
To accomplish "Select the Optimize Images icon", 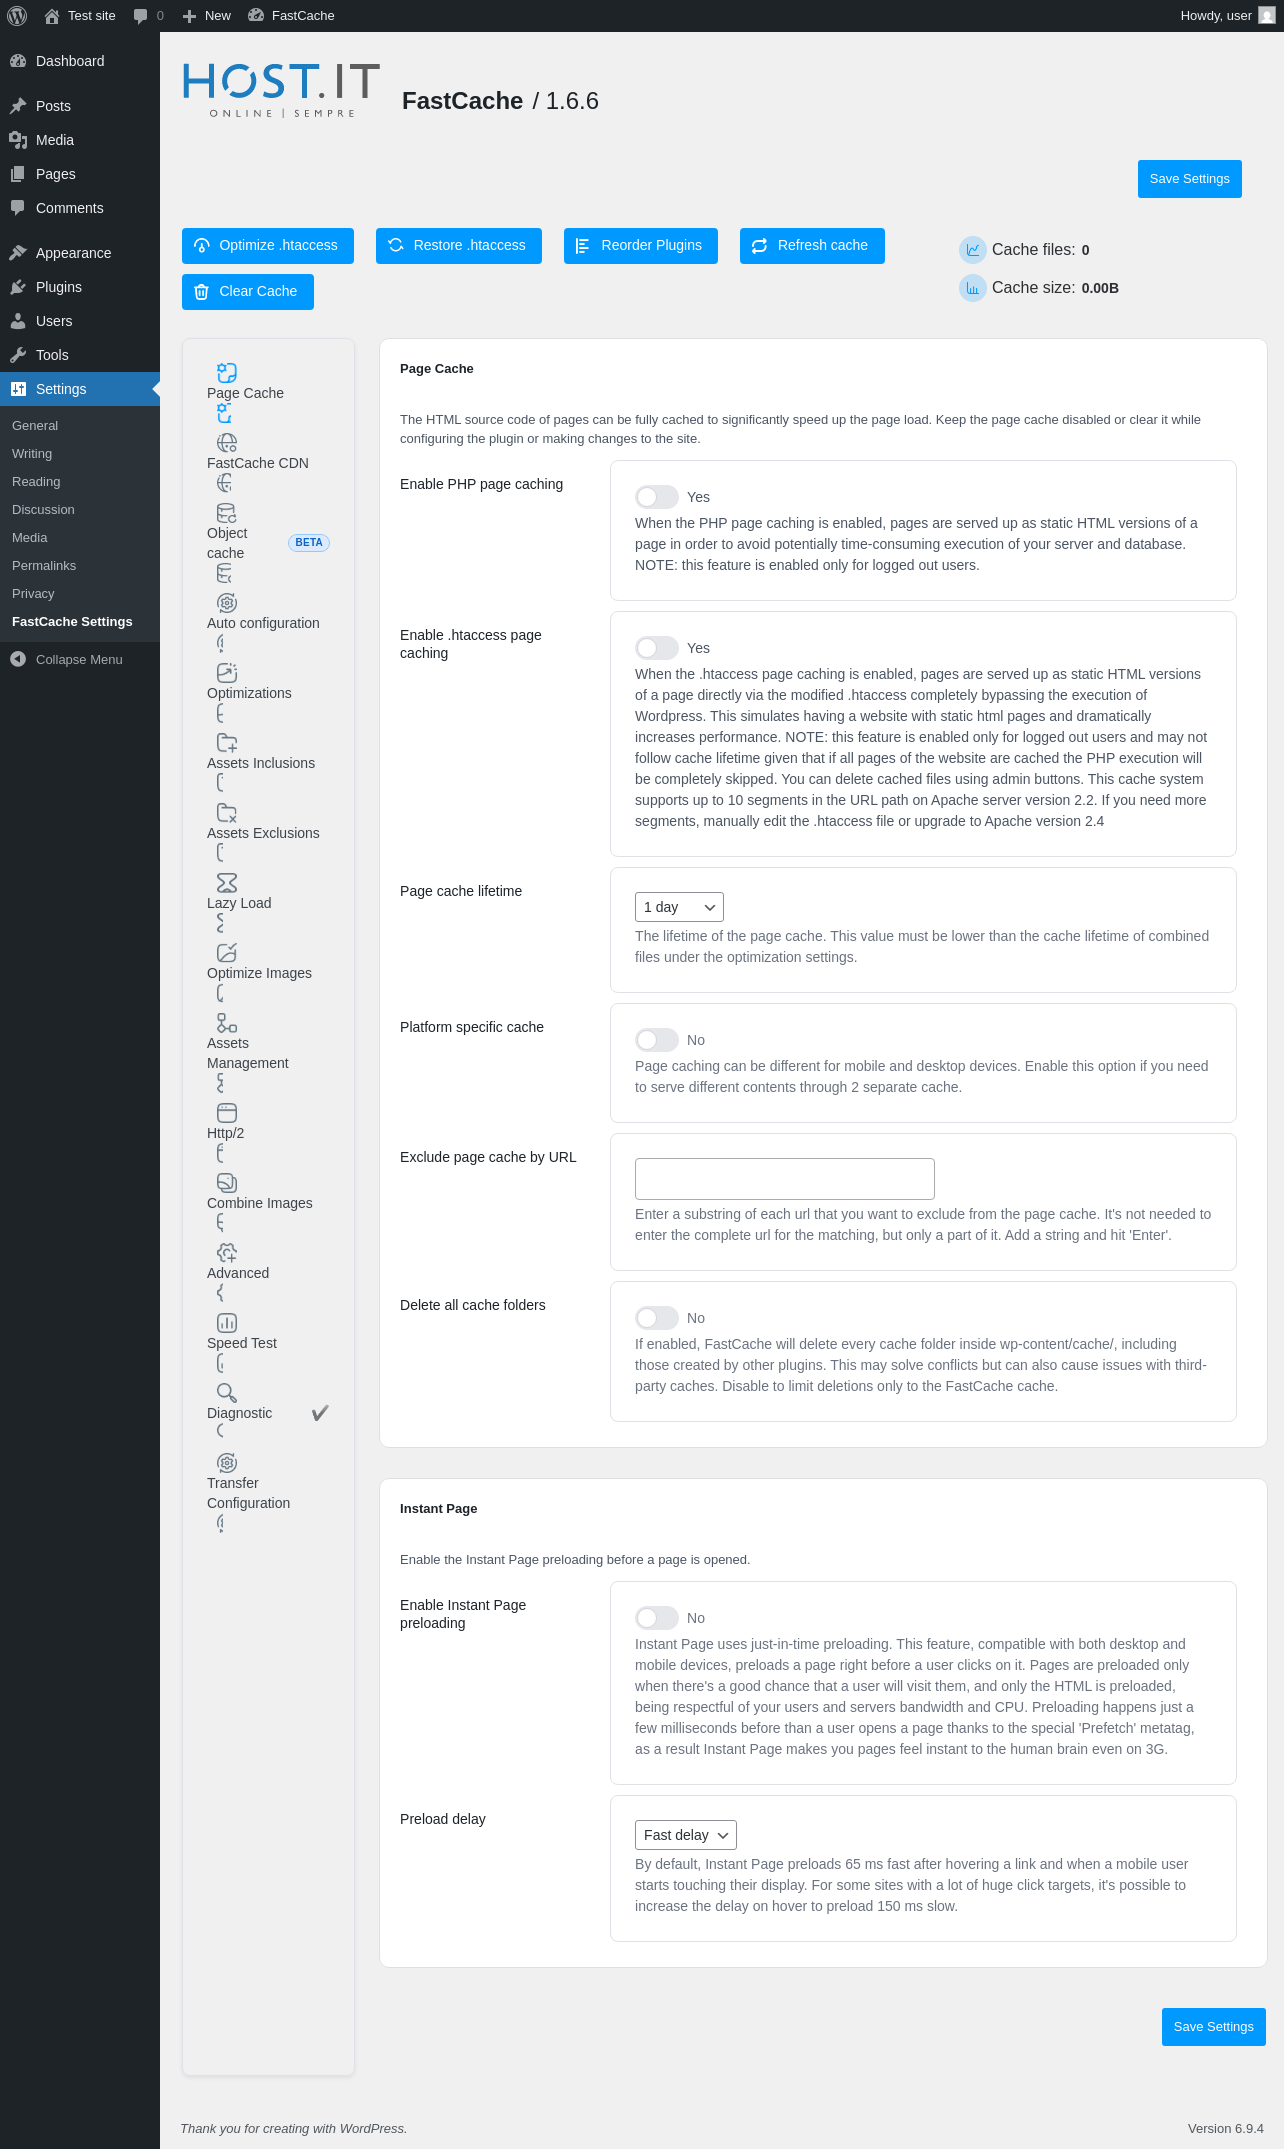I will 227,952.
